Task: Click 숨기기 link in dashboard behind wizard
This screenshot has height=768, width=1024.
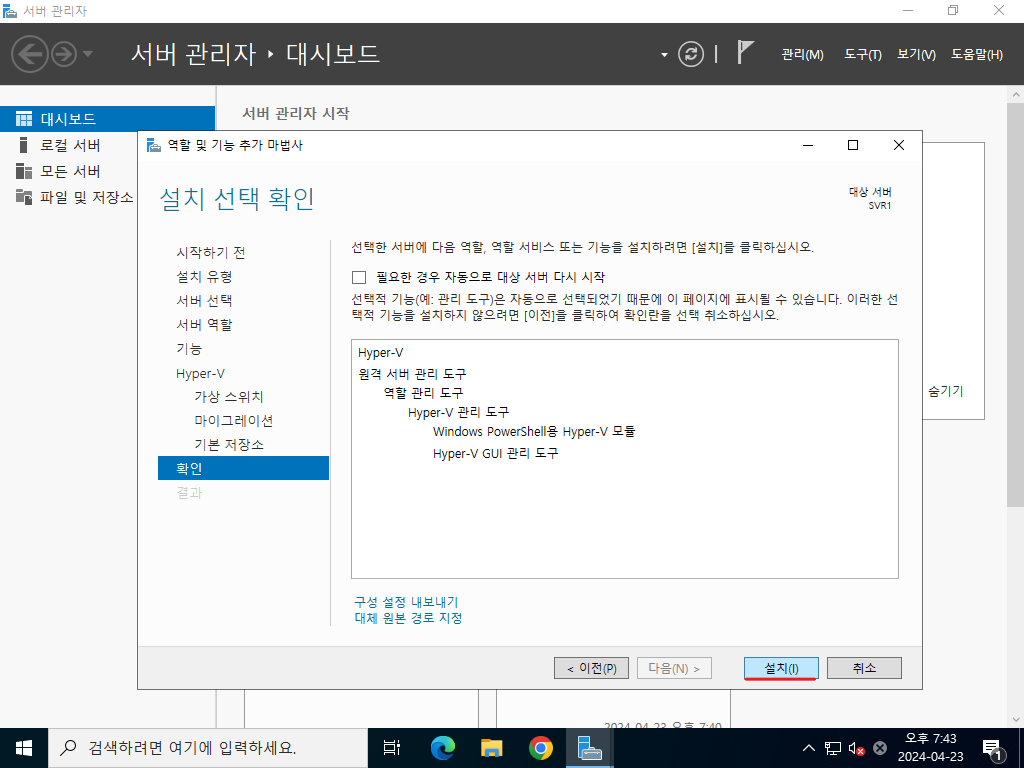Action: pos(946,391)
